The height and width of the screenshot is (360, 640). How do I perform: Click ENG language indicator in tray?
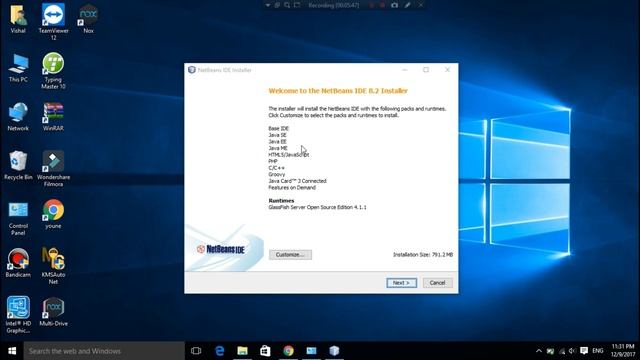[x=598, y=351]
